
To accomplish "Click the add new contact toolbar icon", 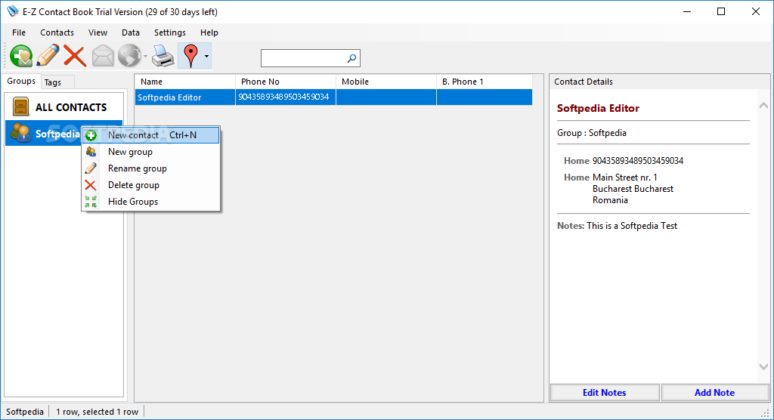I will pos(21,56).
